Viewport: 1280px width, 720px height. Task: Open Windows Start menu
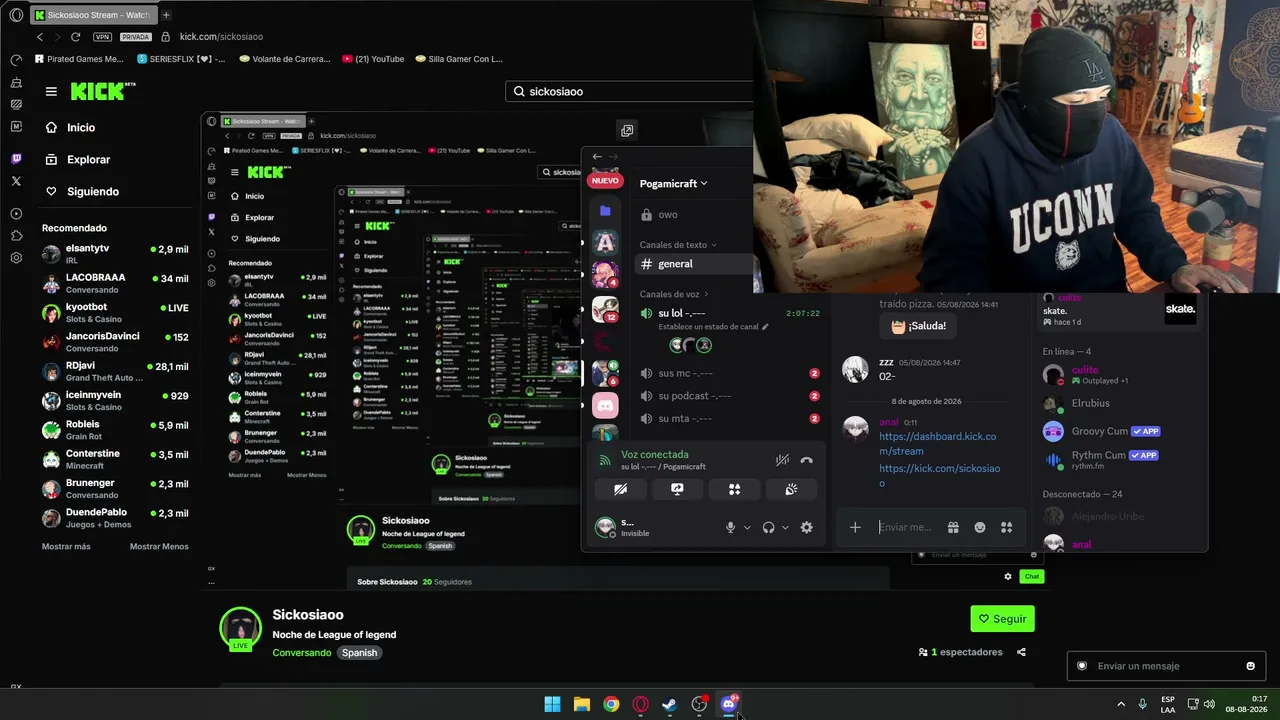552,704
